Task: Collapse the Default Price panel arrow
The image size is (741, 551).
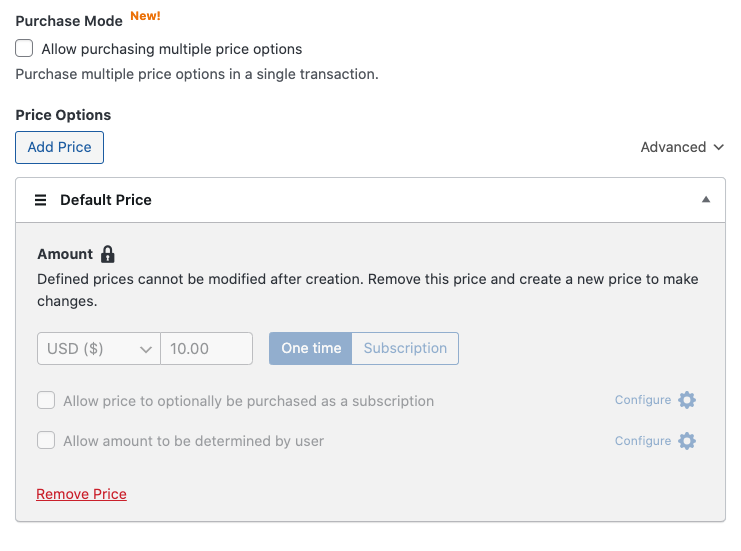Action: click(x=706, y=200)
